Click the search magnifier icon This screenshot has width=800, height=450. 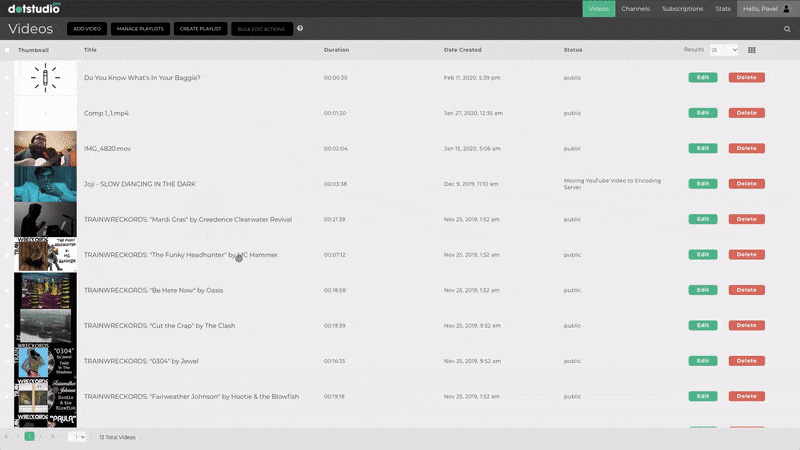pos(787,29)
